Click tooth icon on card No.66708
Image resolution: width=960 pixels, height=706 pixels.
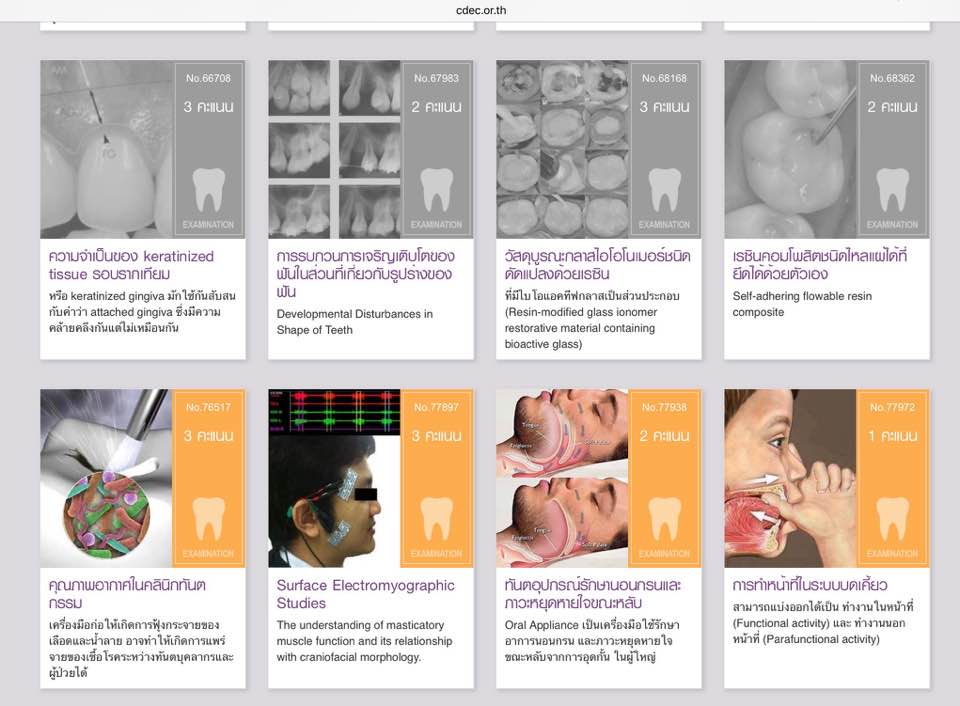209,189
